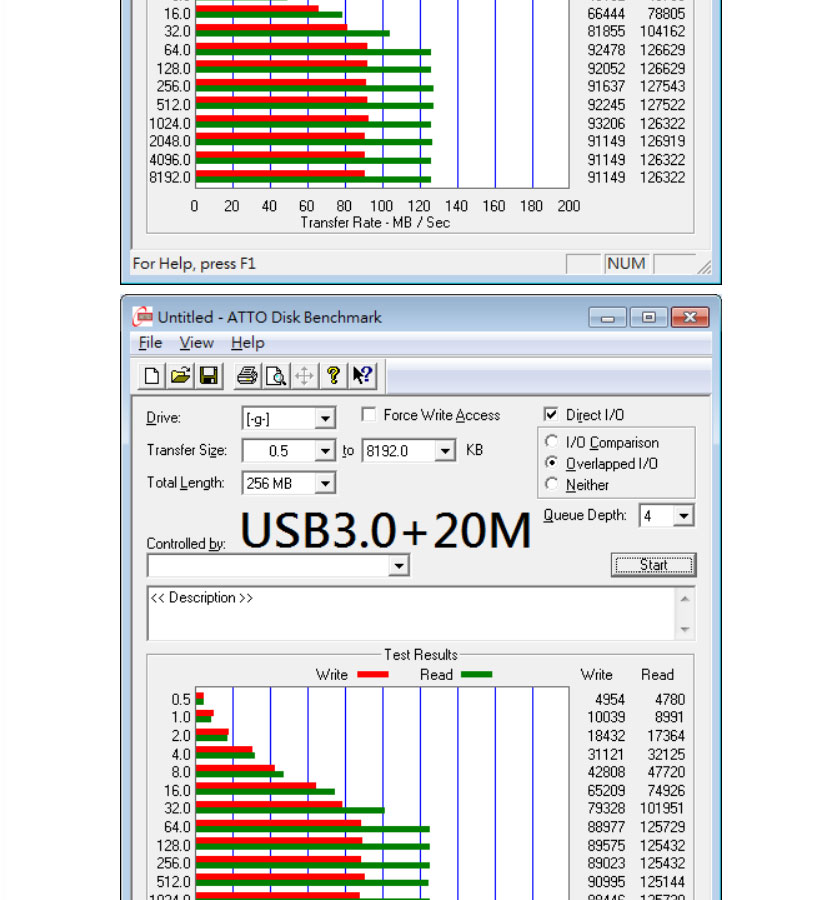The height and width of the screenshot is (900, 835).
Task: Open an existing benchmark file
Action: click(181, 376)
